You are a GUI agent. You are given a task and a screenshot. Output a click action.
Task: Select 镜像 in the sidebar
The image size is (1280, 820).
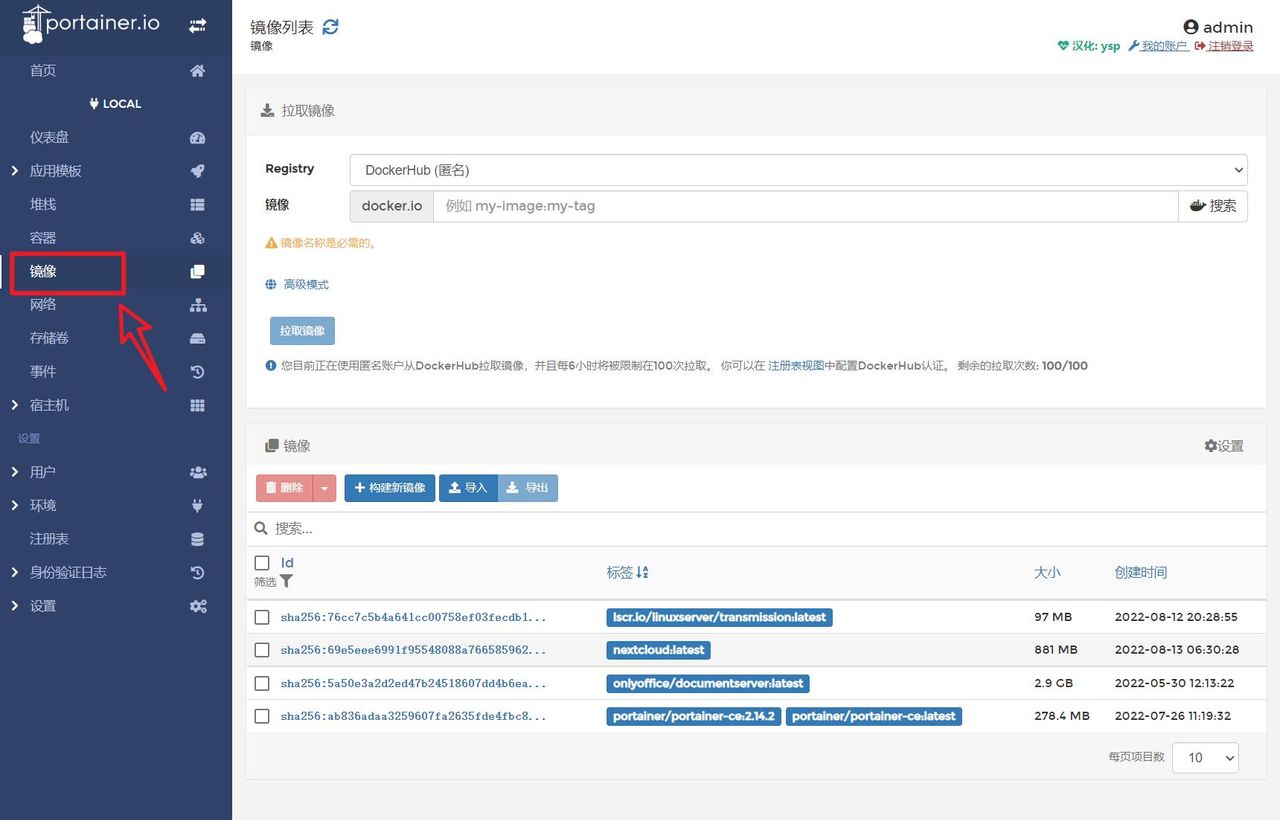(x=43, y=272)
